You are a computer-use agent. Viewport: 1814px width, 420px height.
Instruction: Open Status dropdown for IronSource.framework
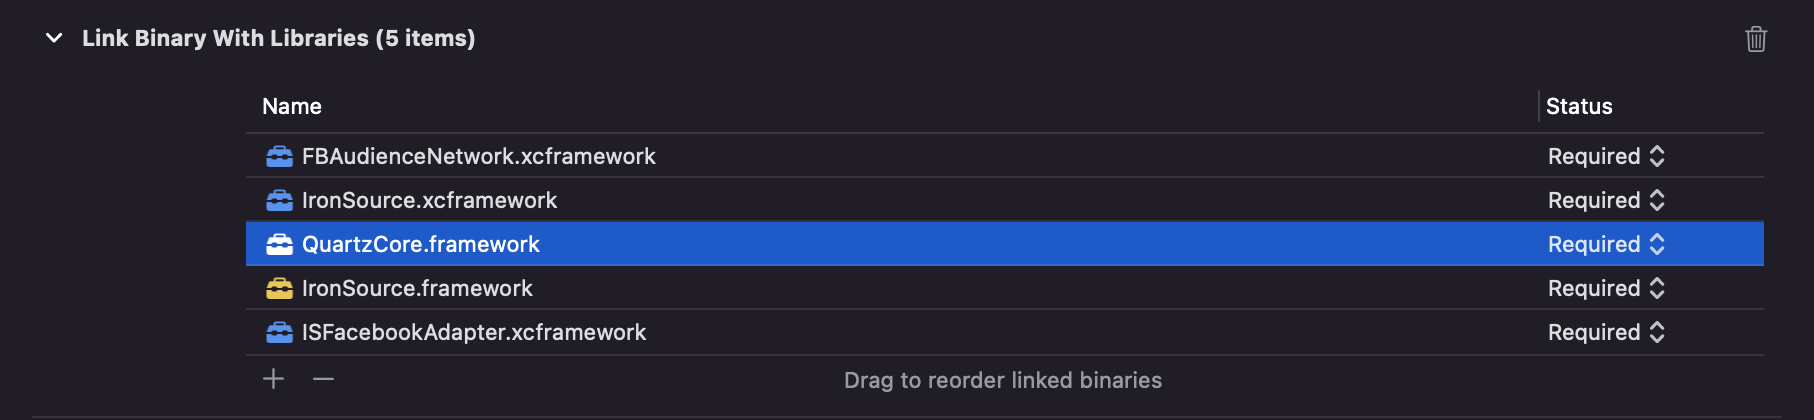[1606, 289]
